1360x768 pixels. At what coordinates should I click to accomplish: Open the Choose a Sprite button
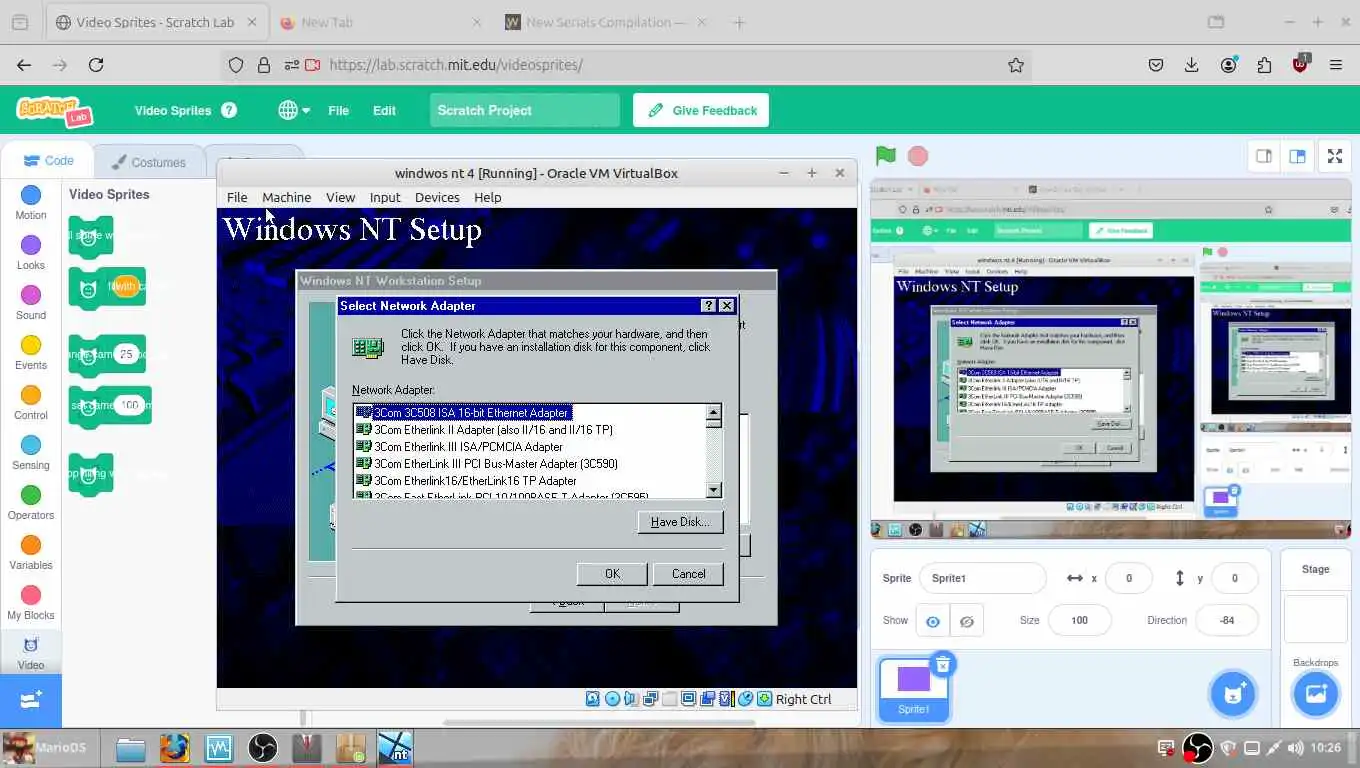[1232, 694]
